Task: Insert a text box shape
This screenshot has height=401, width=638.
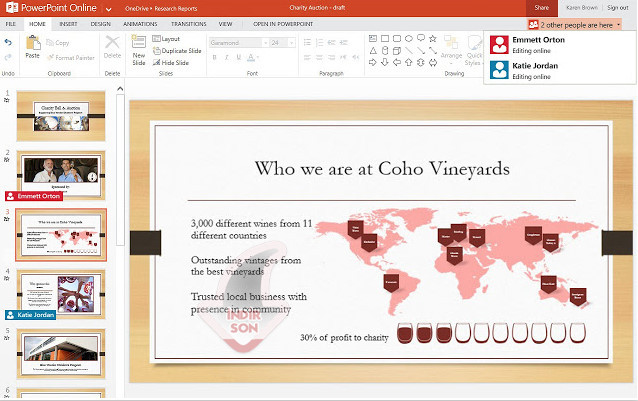Action: pyautogui.click(x=373, y=38)
